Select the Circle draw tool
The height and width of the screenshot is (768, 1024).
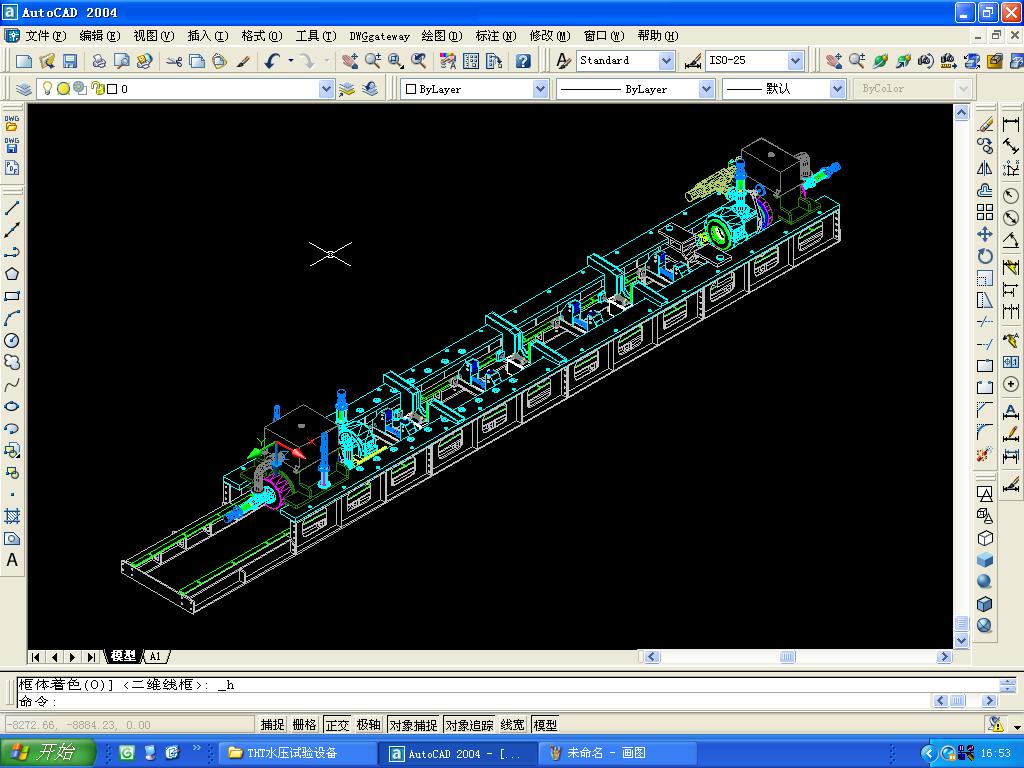click(x=12, y=340)
